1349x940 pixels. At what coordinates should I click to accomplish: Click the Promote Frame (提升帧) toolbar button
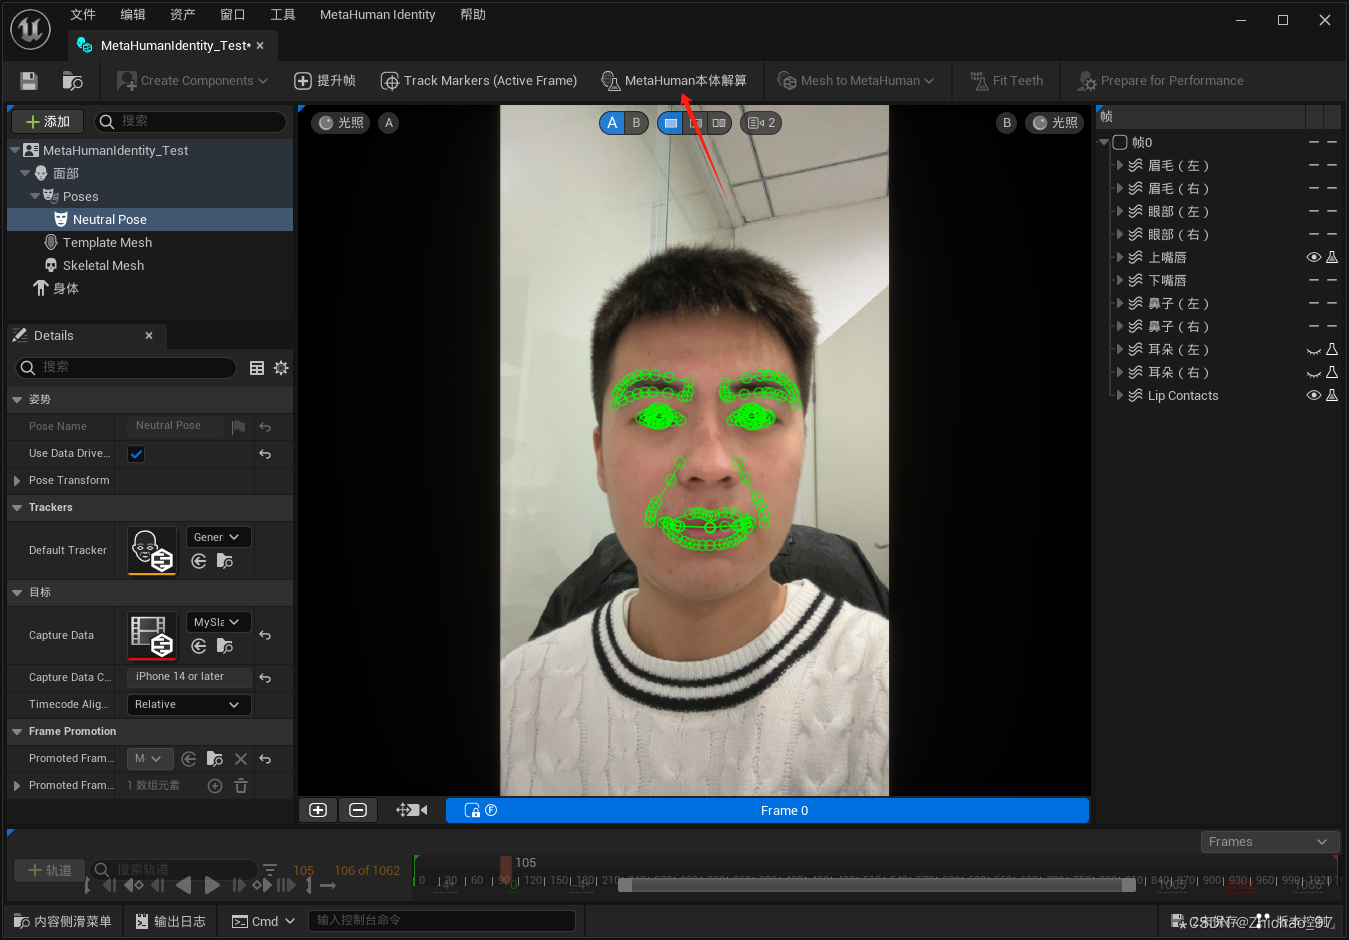(325, 81)
